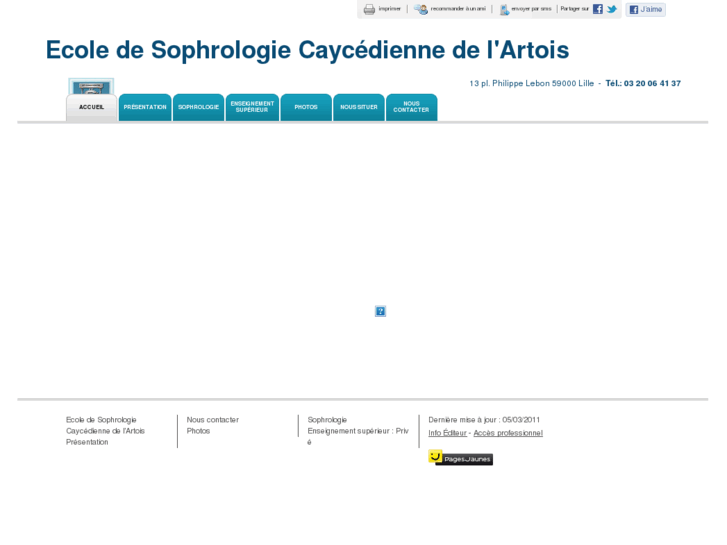Open the Nous Situer tab
Image resolution: width=727 pixels, height=545 pixels.
pos(359,108)
